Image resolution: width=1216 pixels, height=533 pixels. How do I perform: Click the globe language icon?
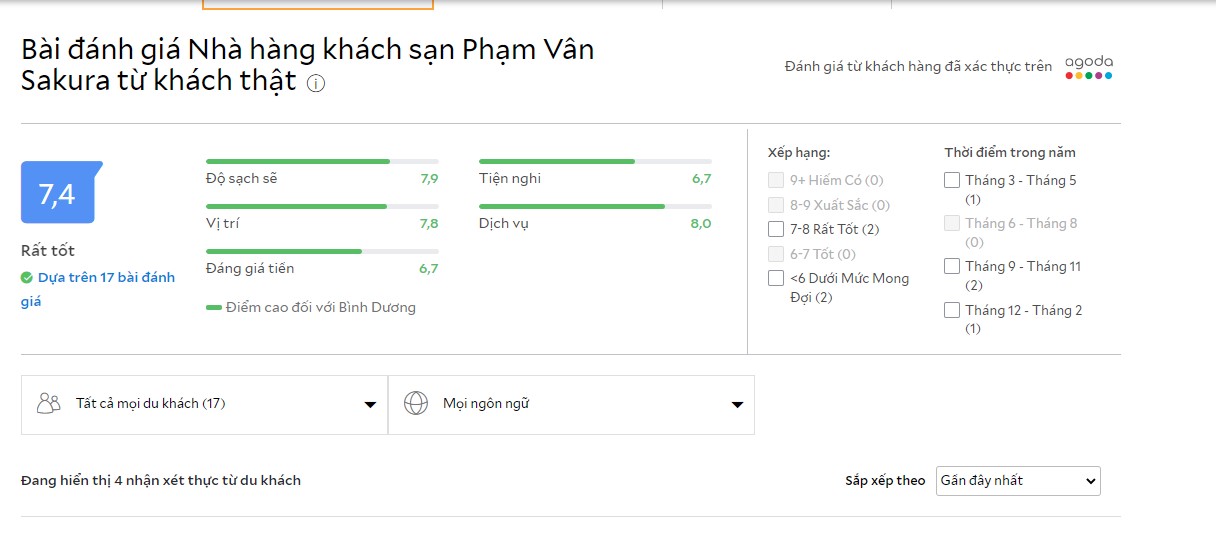(415, 404)
